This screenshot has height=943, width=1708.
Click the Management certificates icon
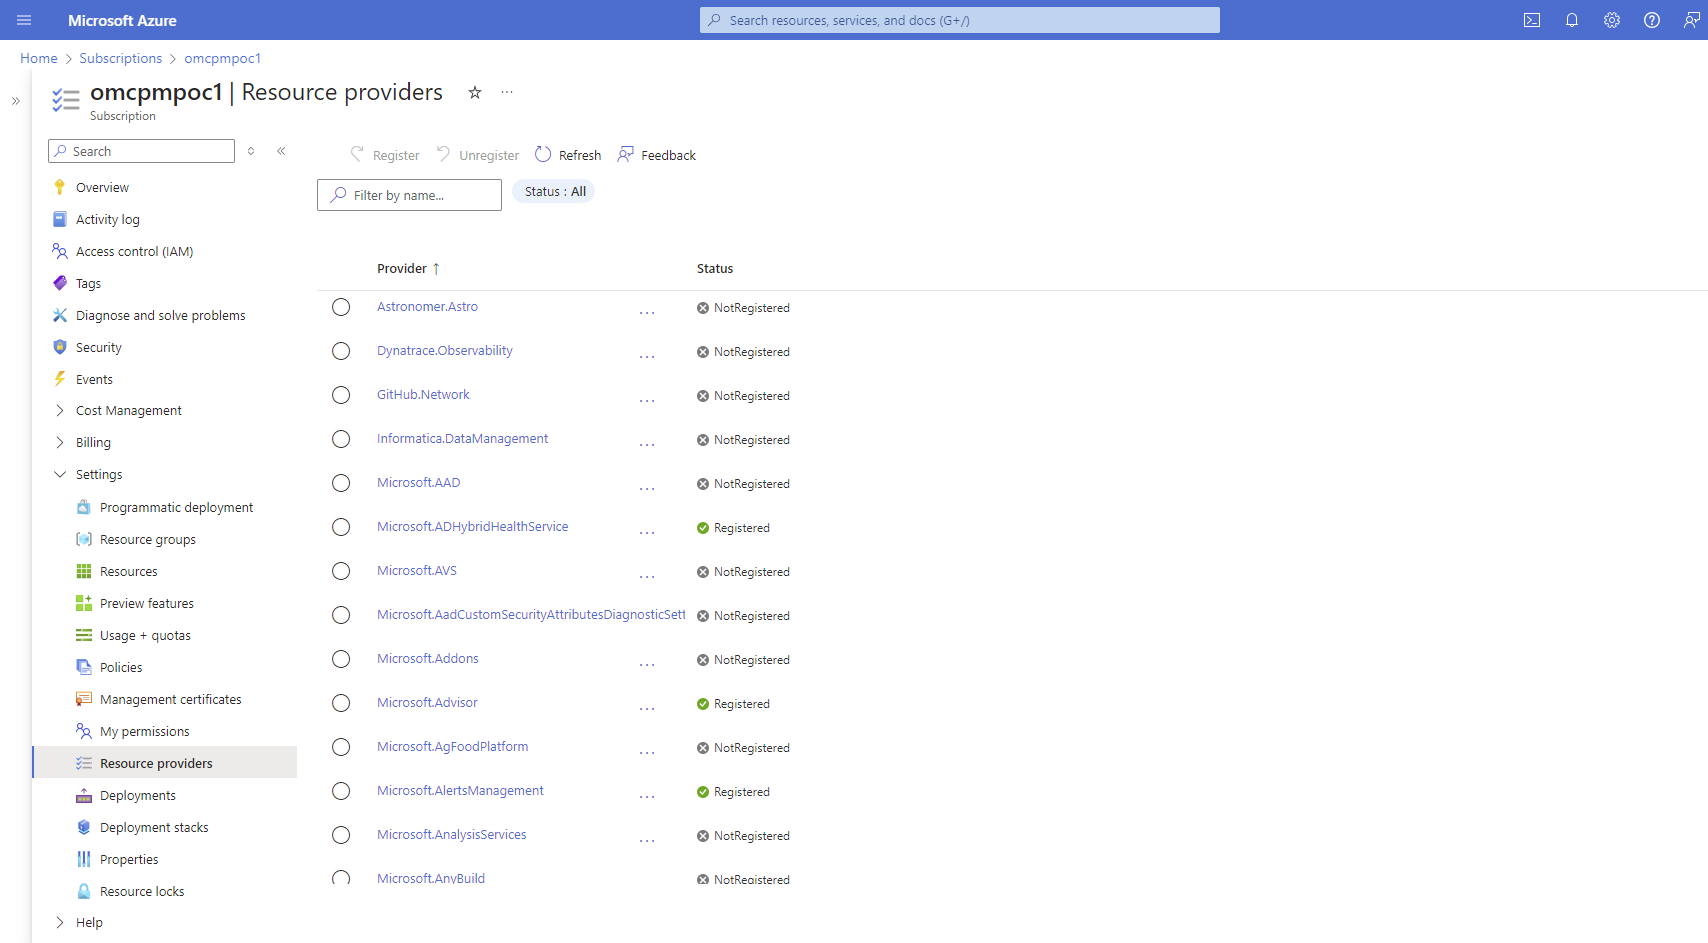coord(84,699)
